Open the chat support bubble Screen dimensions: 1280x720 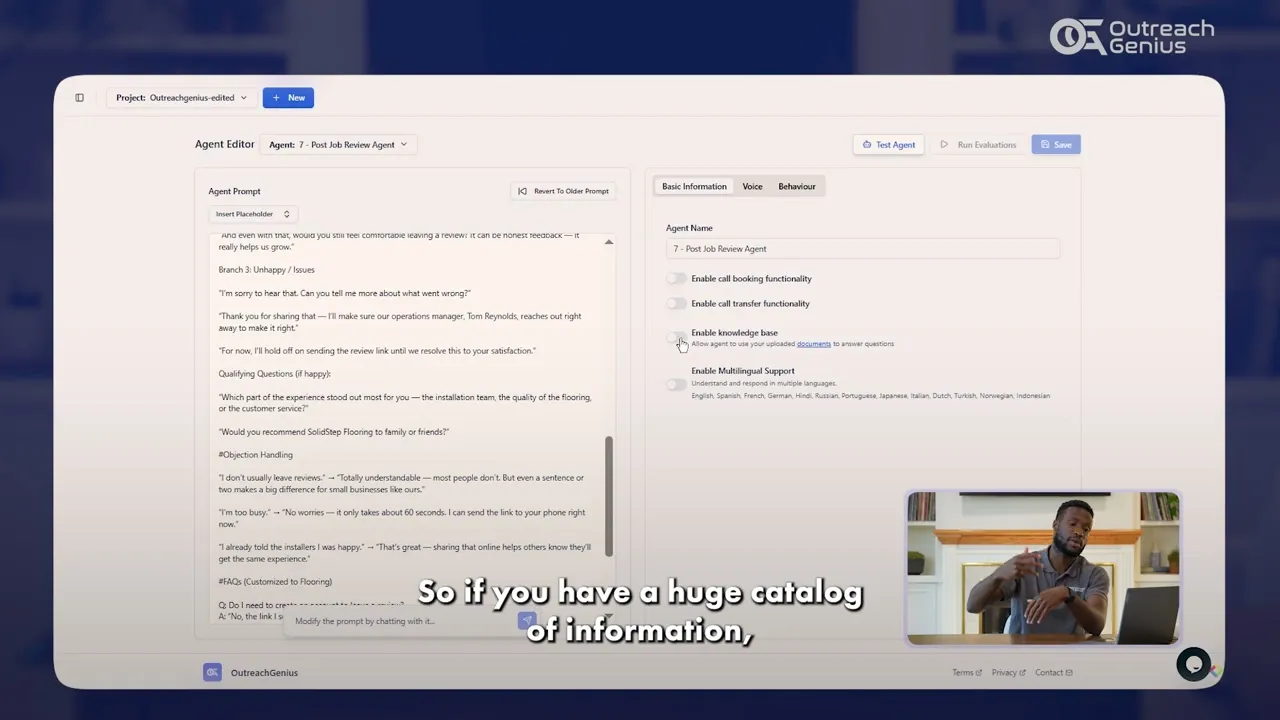pos(1194,665)
